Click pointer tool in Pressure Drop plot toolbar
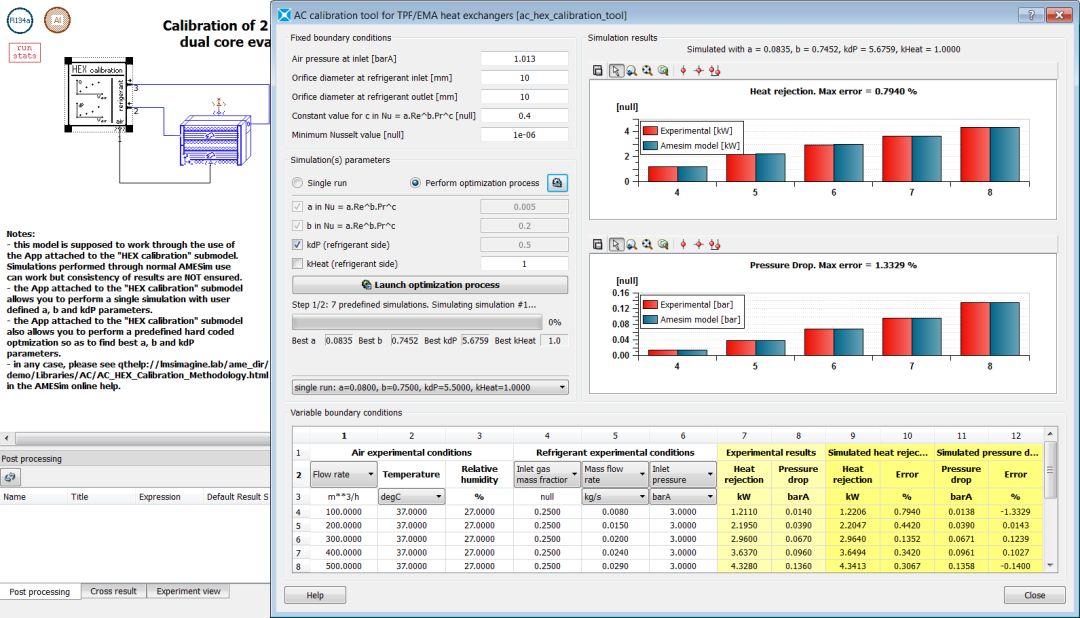The width and height of the screenshot is (1080, 618). pos(616,244)
